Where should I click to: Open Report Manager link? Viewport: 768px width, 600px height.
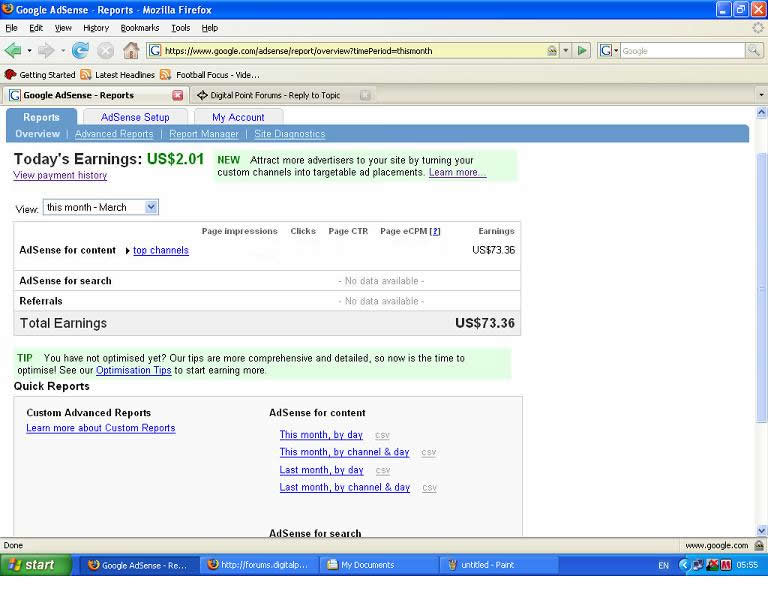click(x=204, y=134)
